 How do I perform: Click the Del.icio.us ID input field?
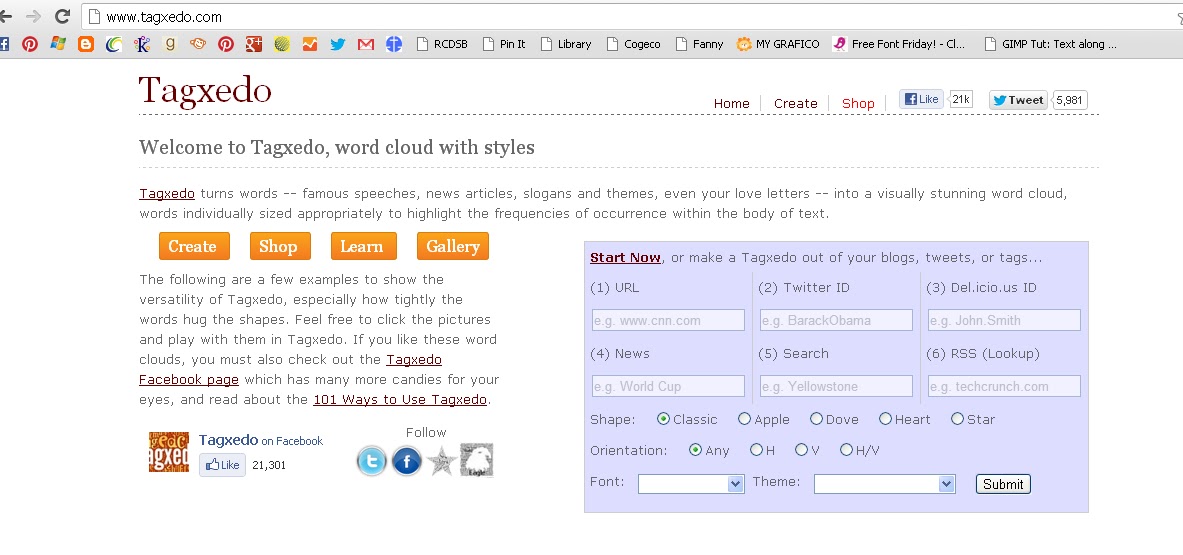point(1004,320)
